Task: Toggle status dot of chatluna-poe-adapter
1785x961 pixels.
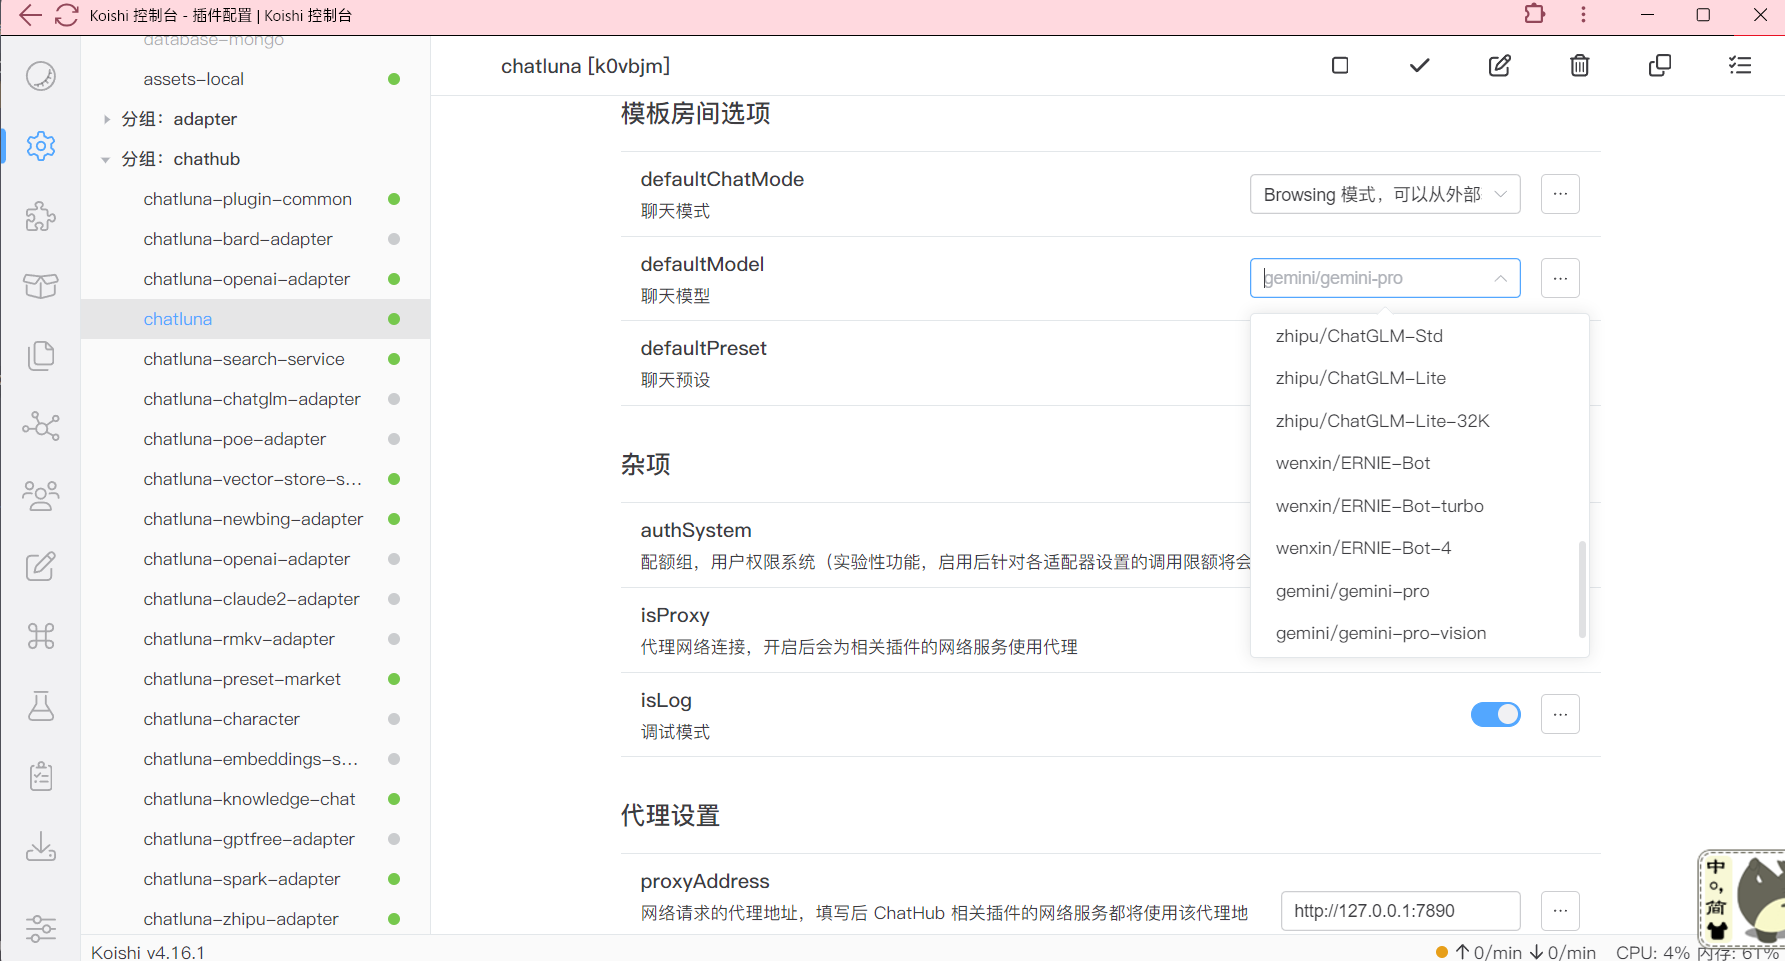Action: [394, 439]
